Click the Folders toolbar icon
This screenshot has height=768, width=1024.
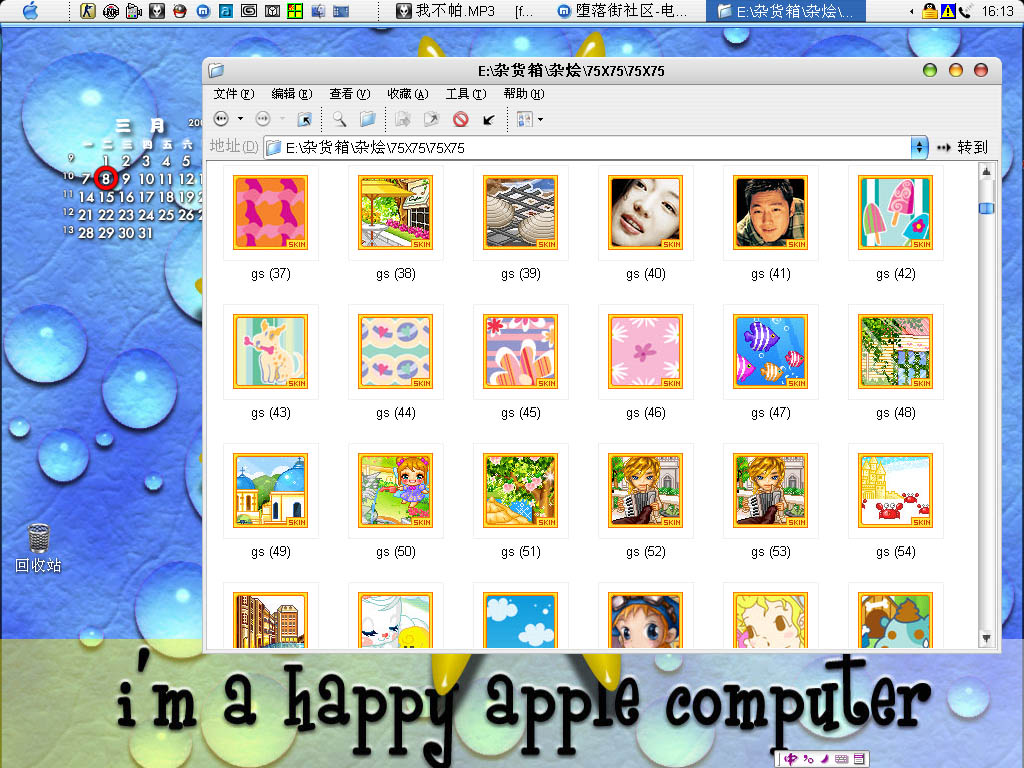click(x=367, y=119)
